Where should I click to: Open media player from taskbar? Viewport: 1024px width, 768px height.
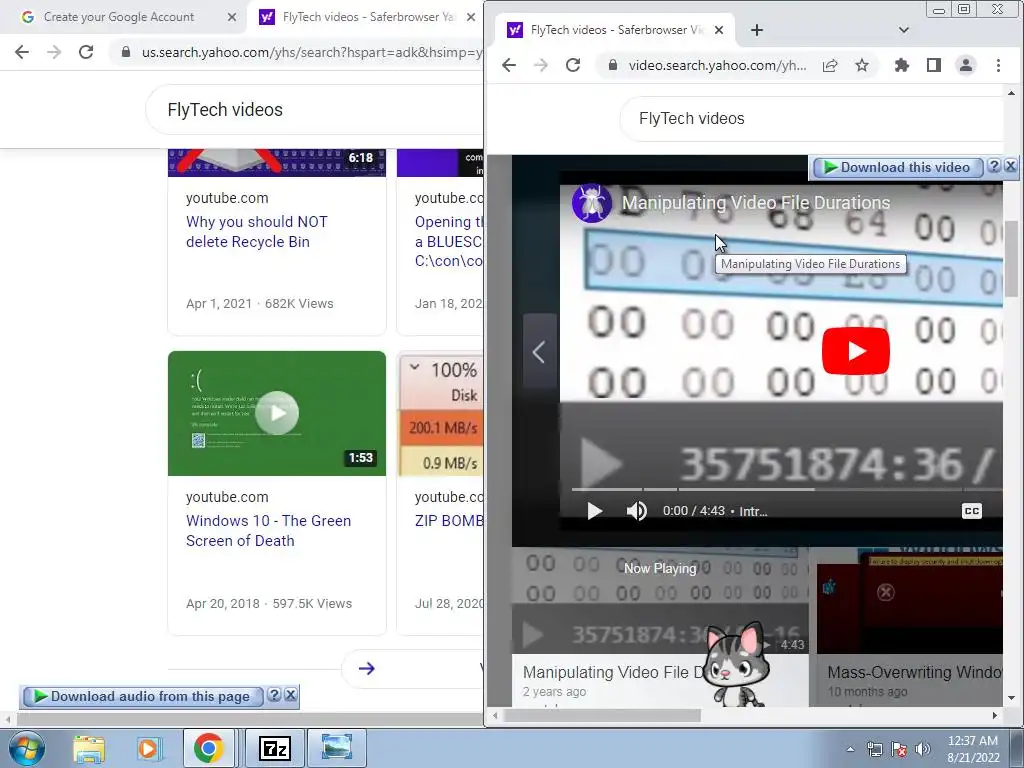point(148,748)
